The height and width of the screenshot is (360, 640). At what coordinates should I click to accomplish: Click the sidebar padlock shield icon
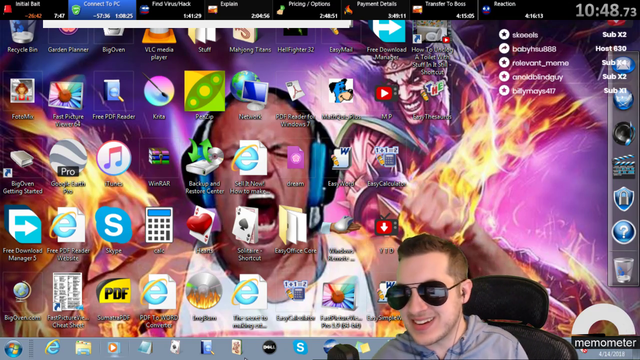click(x=623, y=199)
